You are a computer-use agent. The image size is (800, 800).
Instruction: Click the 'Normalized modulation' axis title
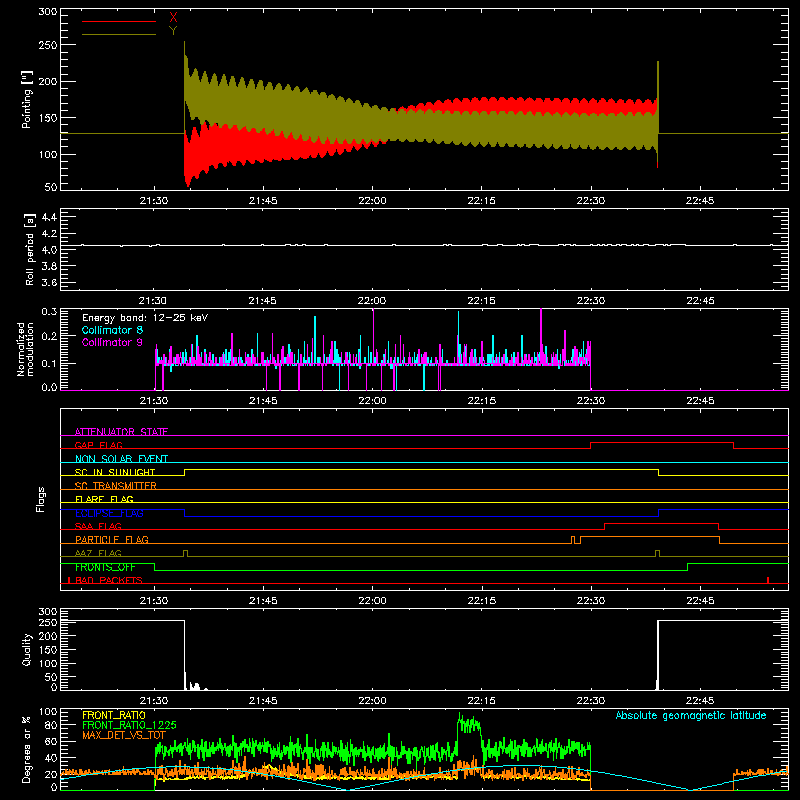25,349
